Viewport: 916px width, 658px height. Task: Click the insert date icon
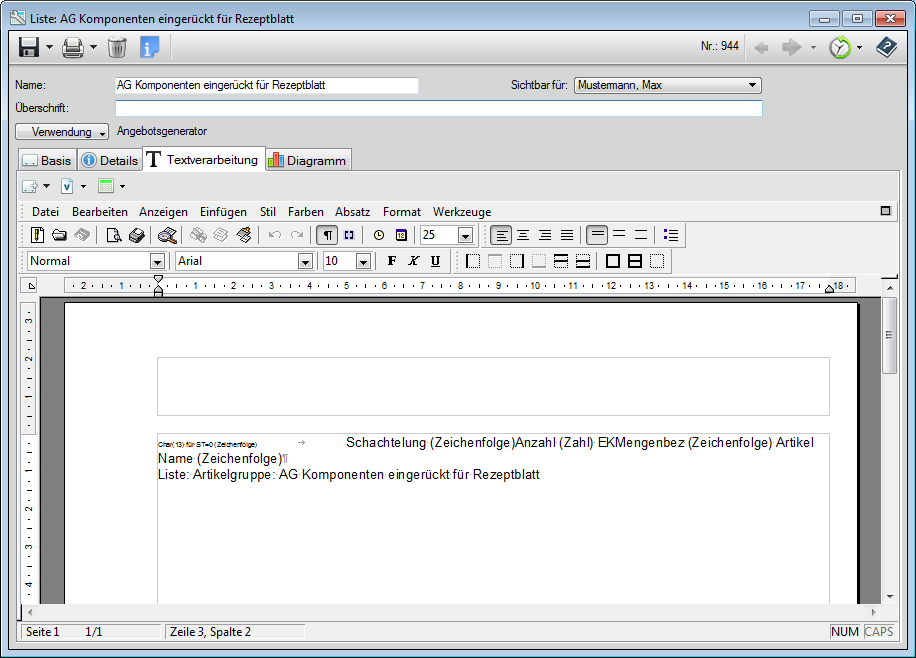pos(403,235)
